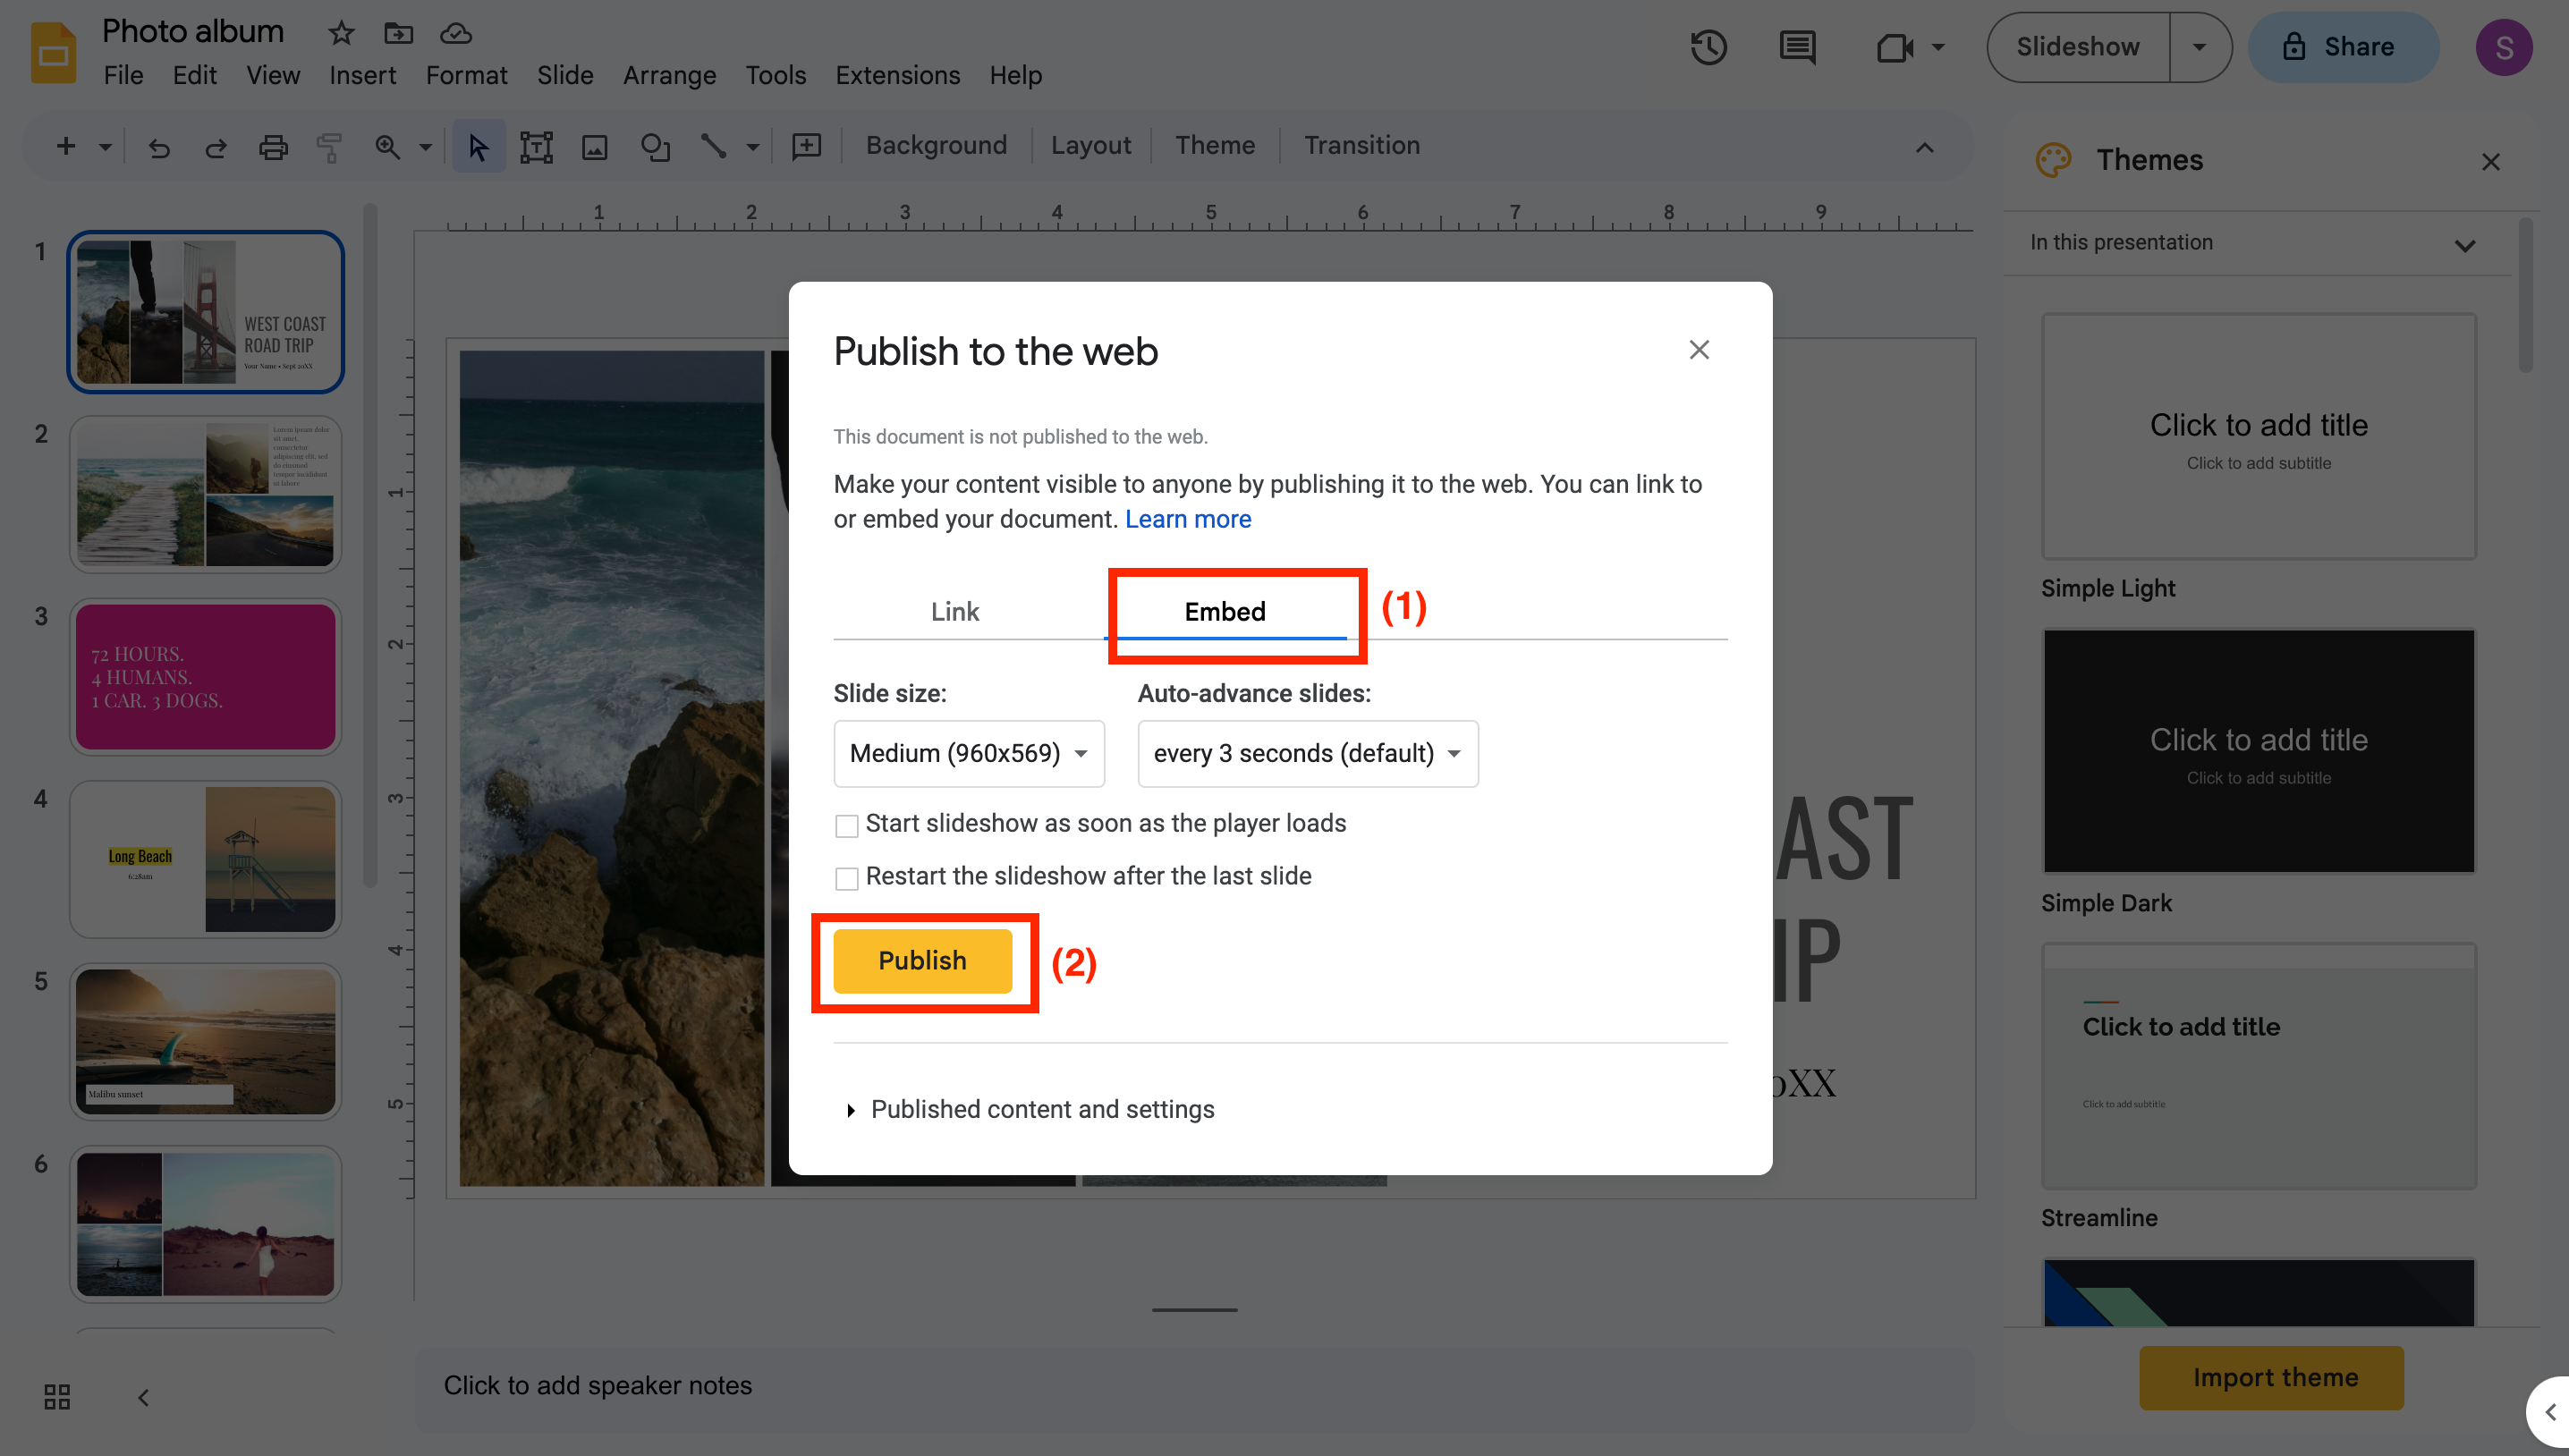Click the move to folder icon

coord(398,33)
